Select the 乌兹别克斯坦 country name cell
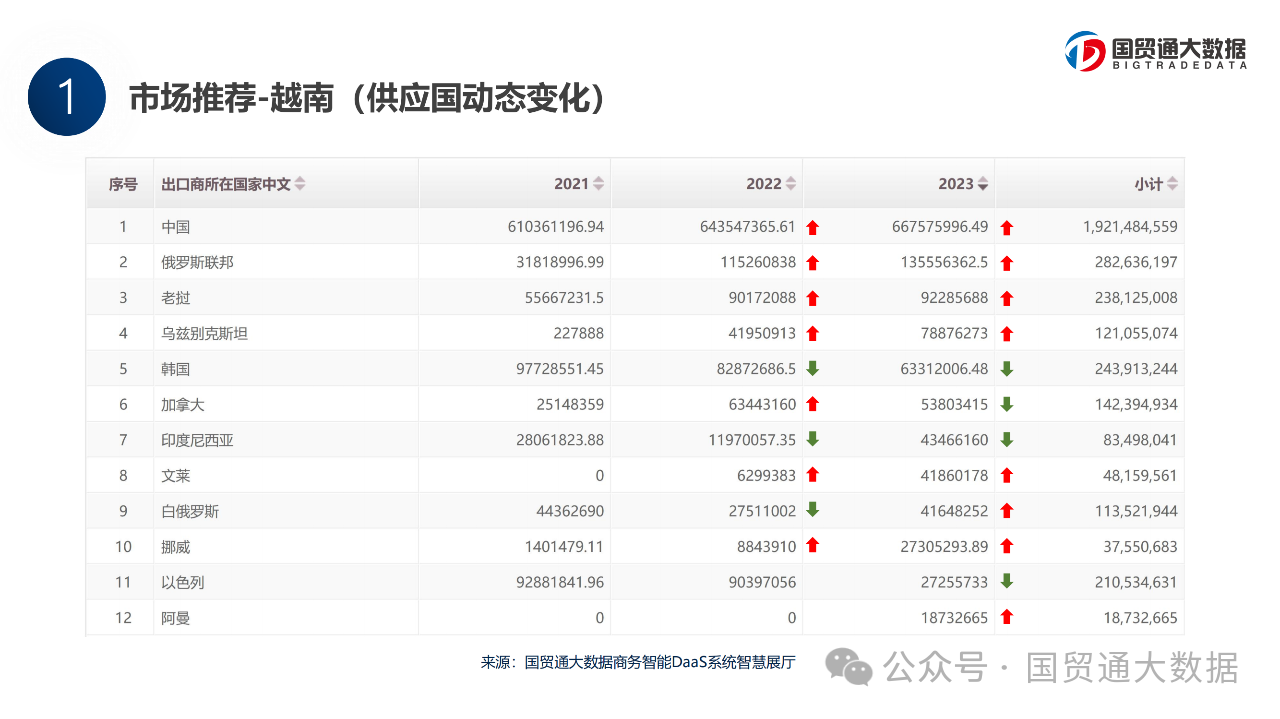Image resolution: width=1280 pixels, height=719 pixels. click(204, 333)
